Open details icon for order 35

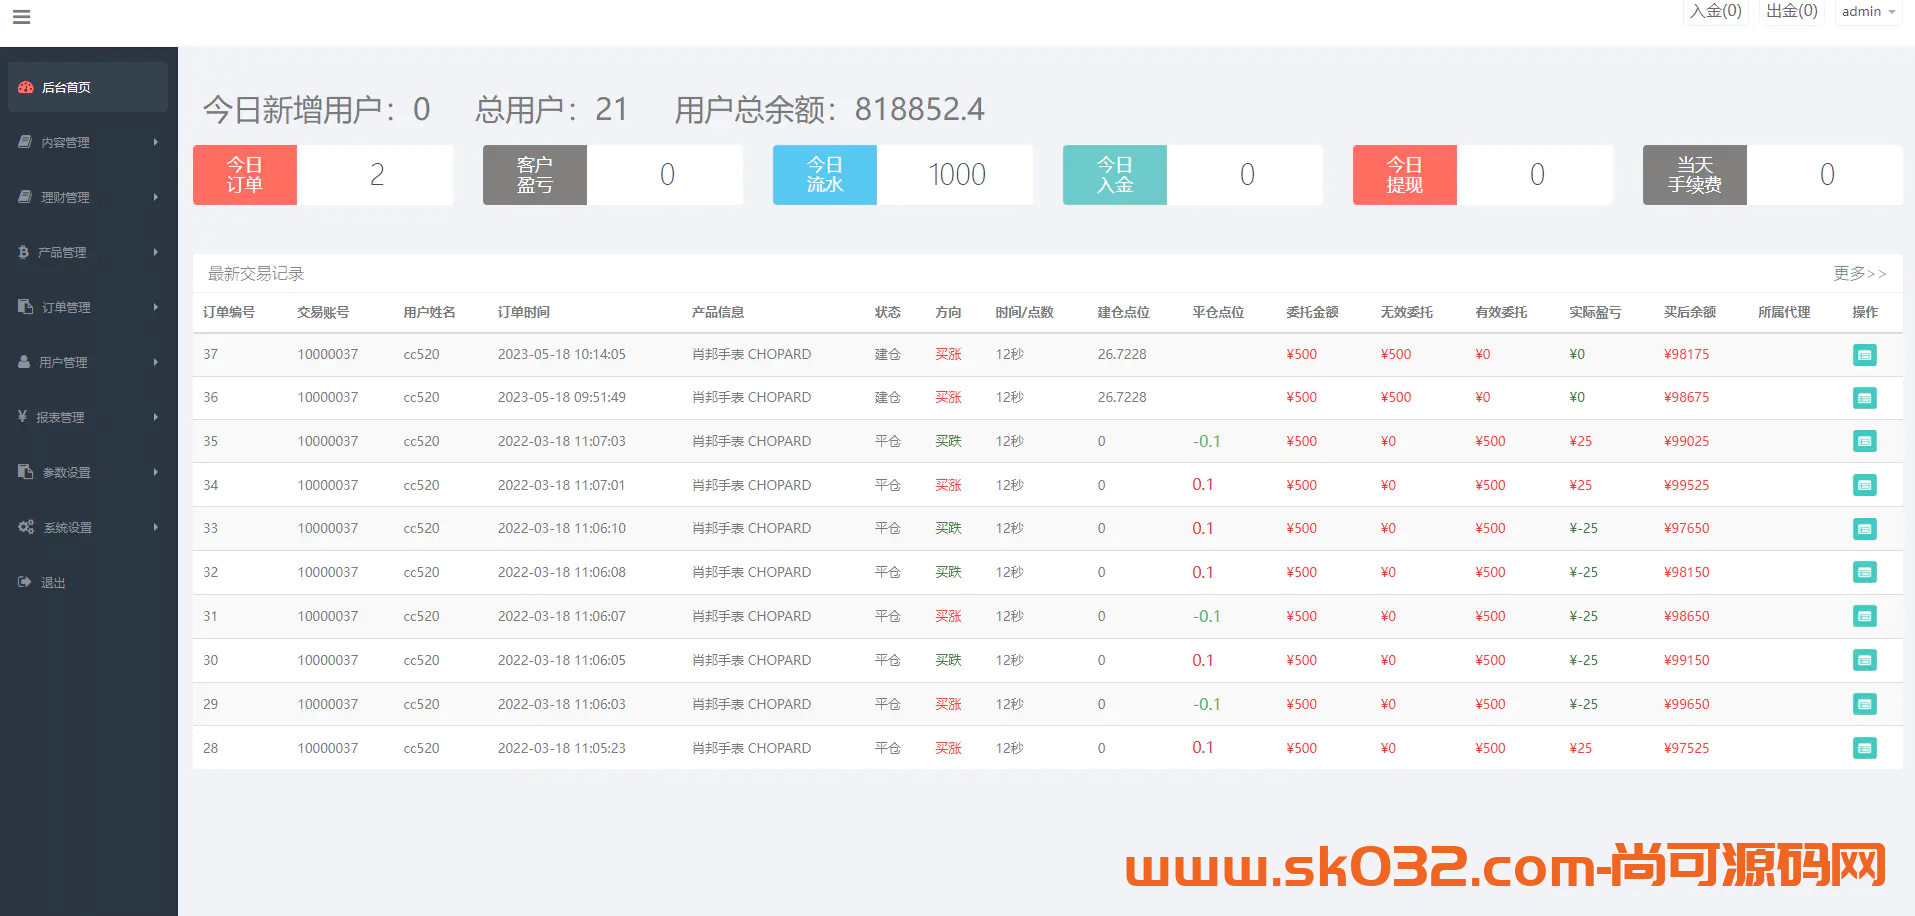pos(1865,441)
